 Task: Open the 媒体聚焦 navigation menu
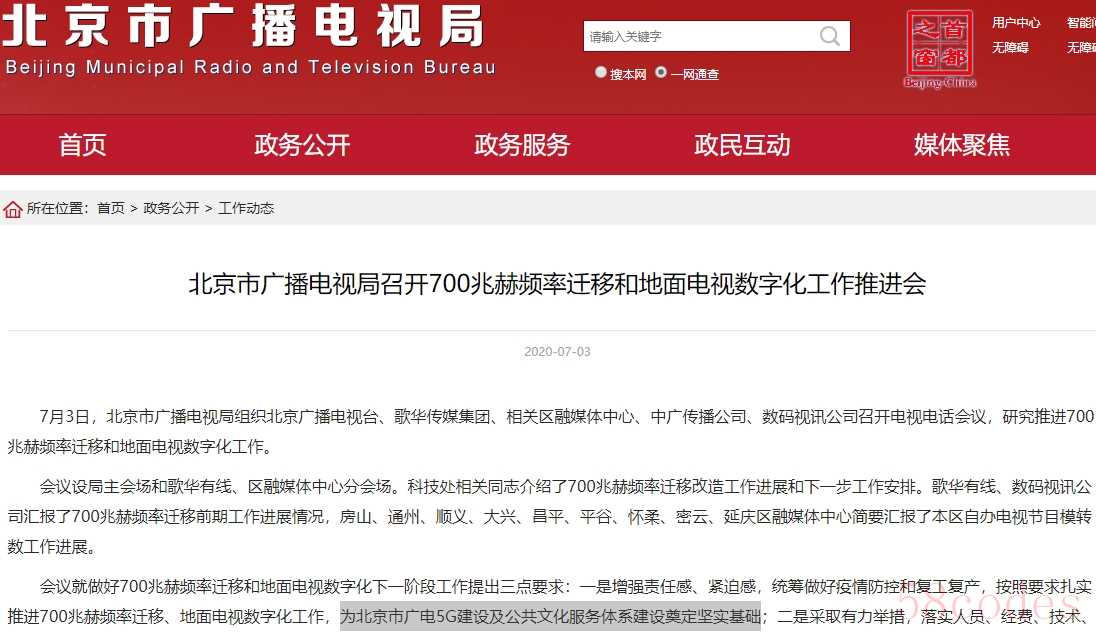[x=962, y=145]
